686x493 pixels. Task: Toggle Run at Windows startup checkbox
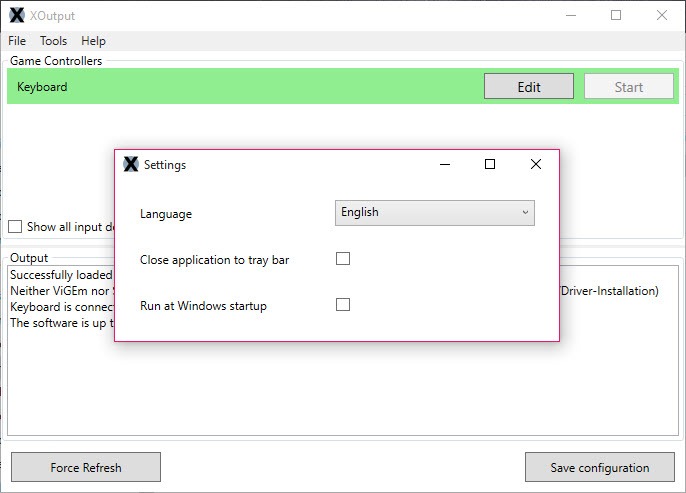coord(343,304)
